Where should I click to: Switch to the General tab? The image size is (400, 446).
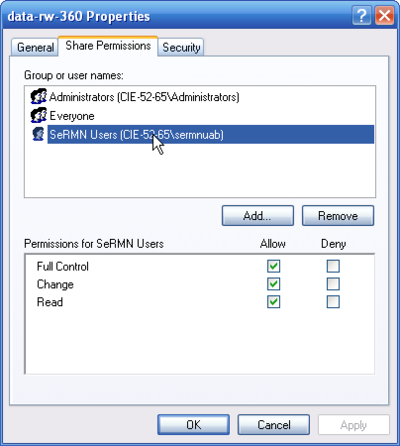[x=35, y=47]
